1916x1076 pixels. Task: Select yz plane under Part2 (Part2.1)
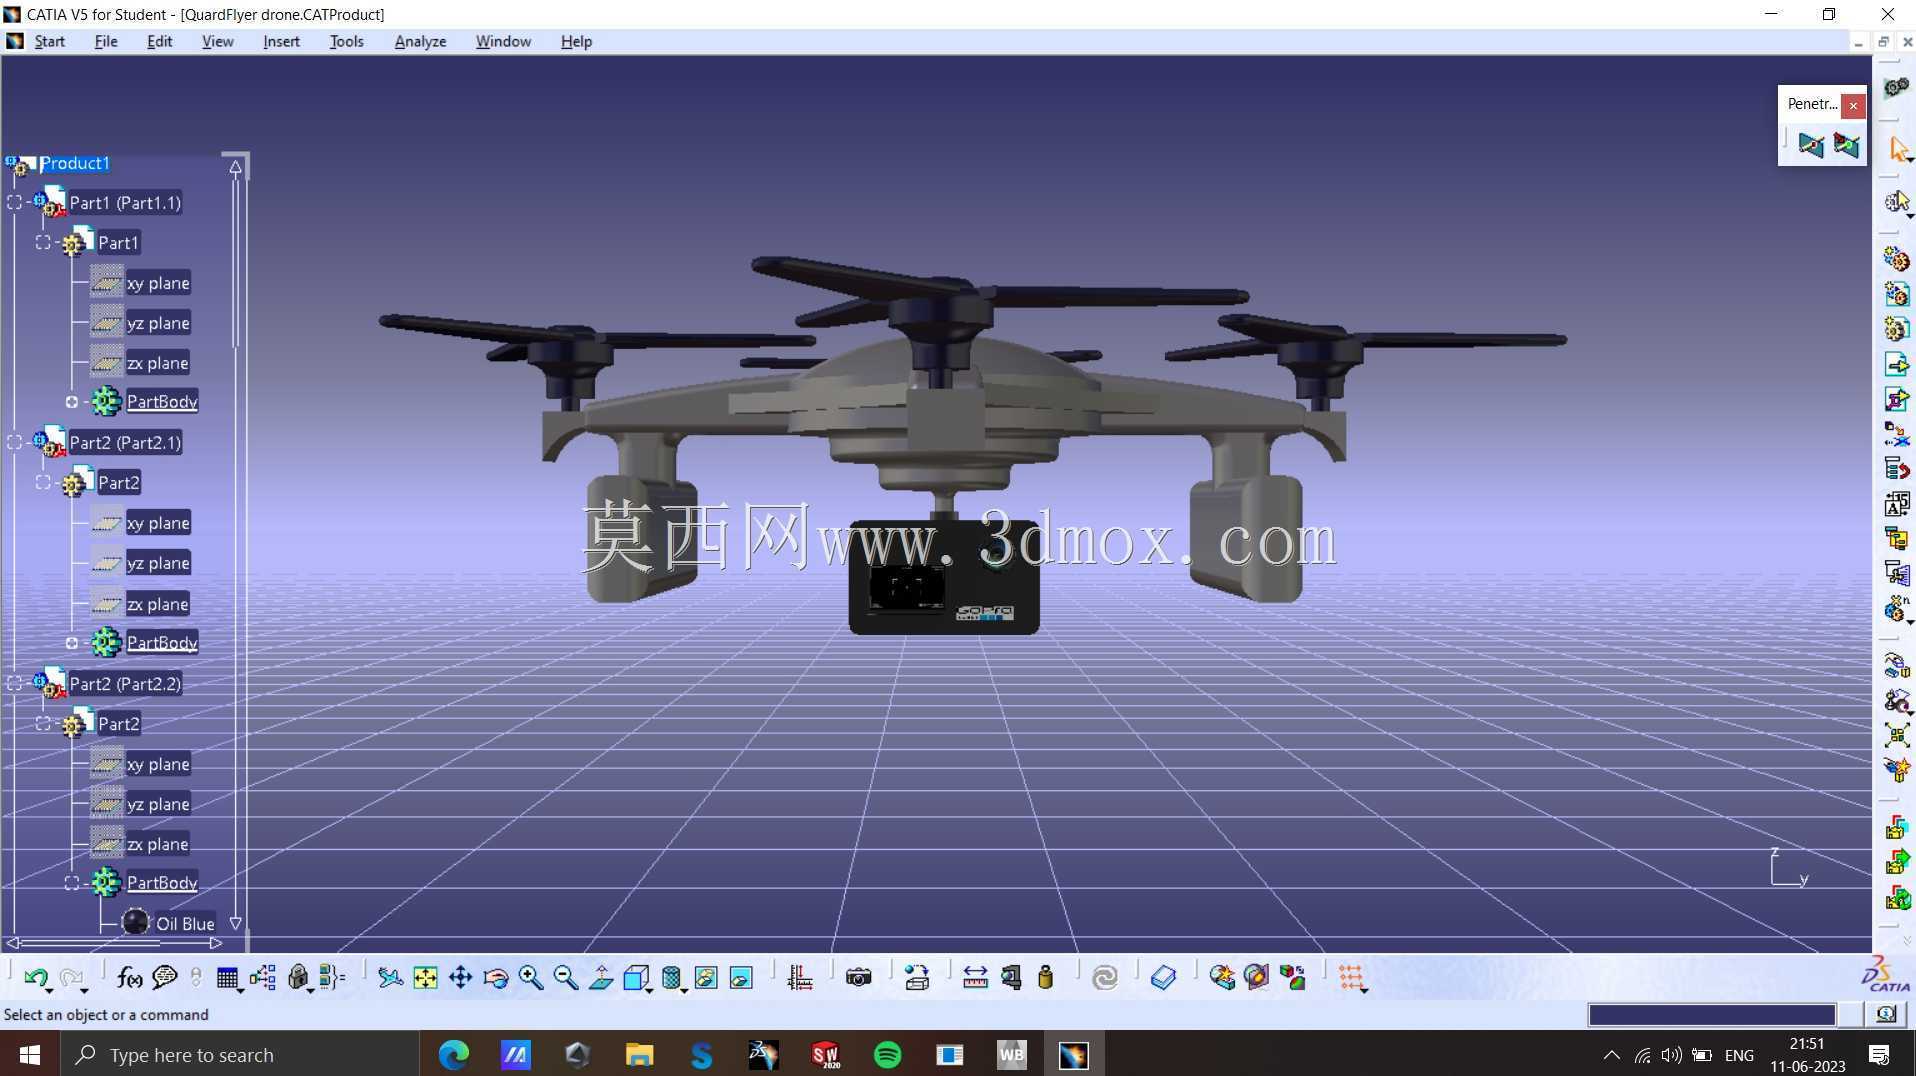click(x=158, y=563)
